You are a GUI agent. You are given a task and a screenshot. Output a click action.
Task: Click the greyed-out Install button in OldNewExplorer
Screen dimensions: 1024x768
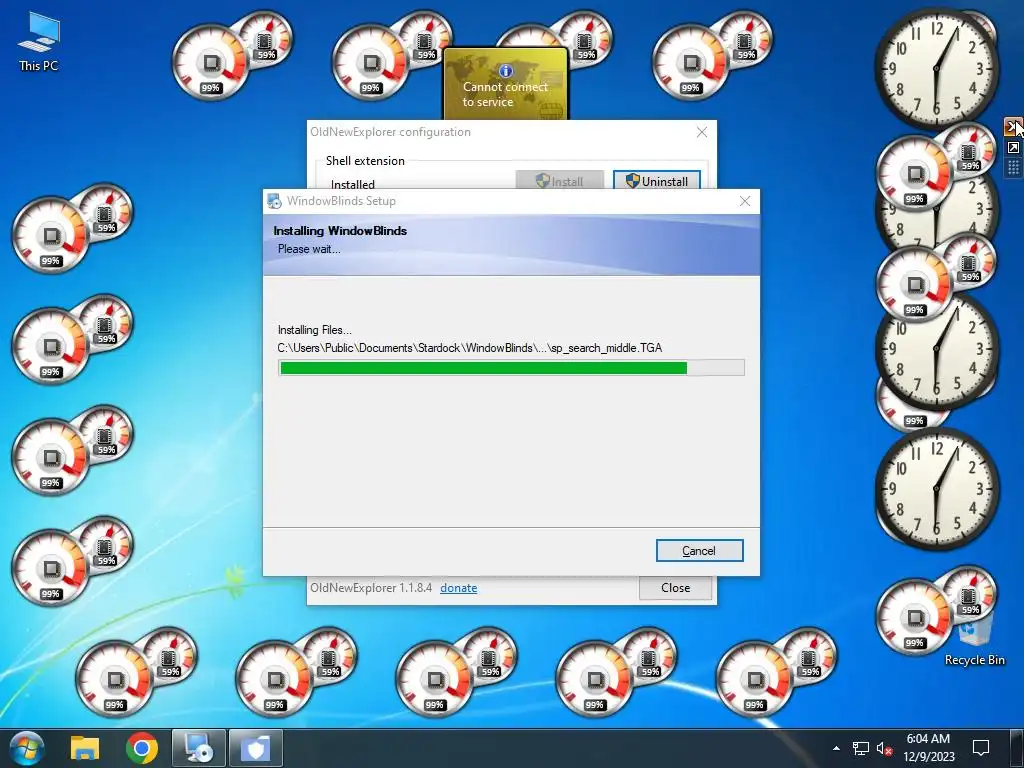[560, 181]
